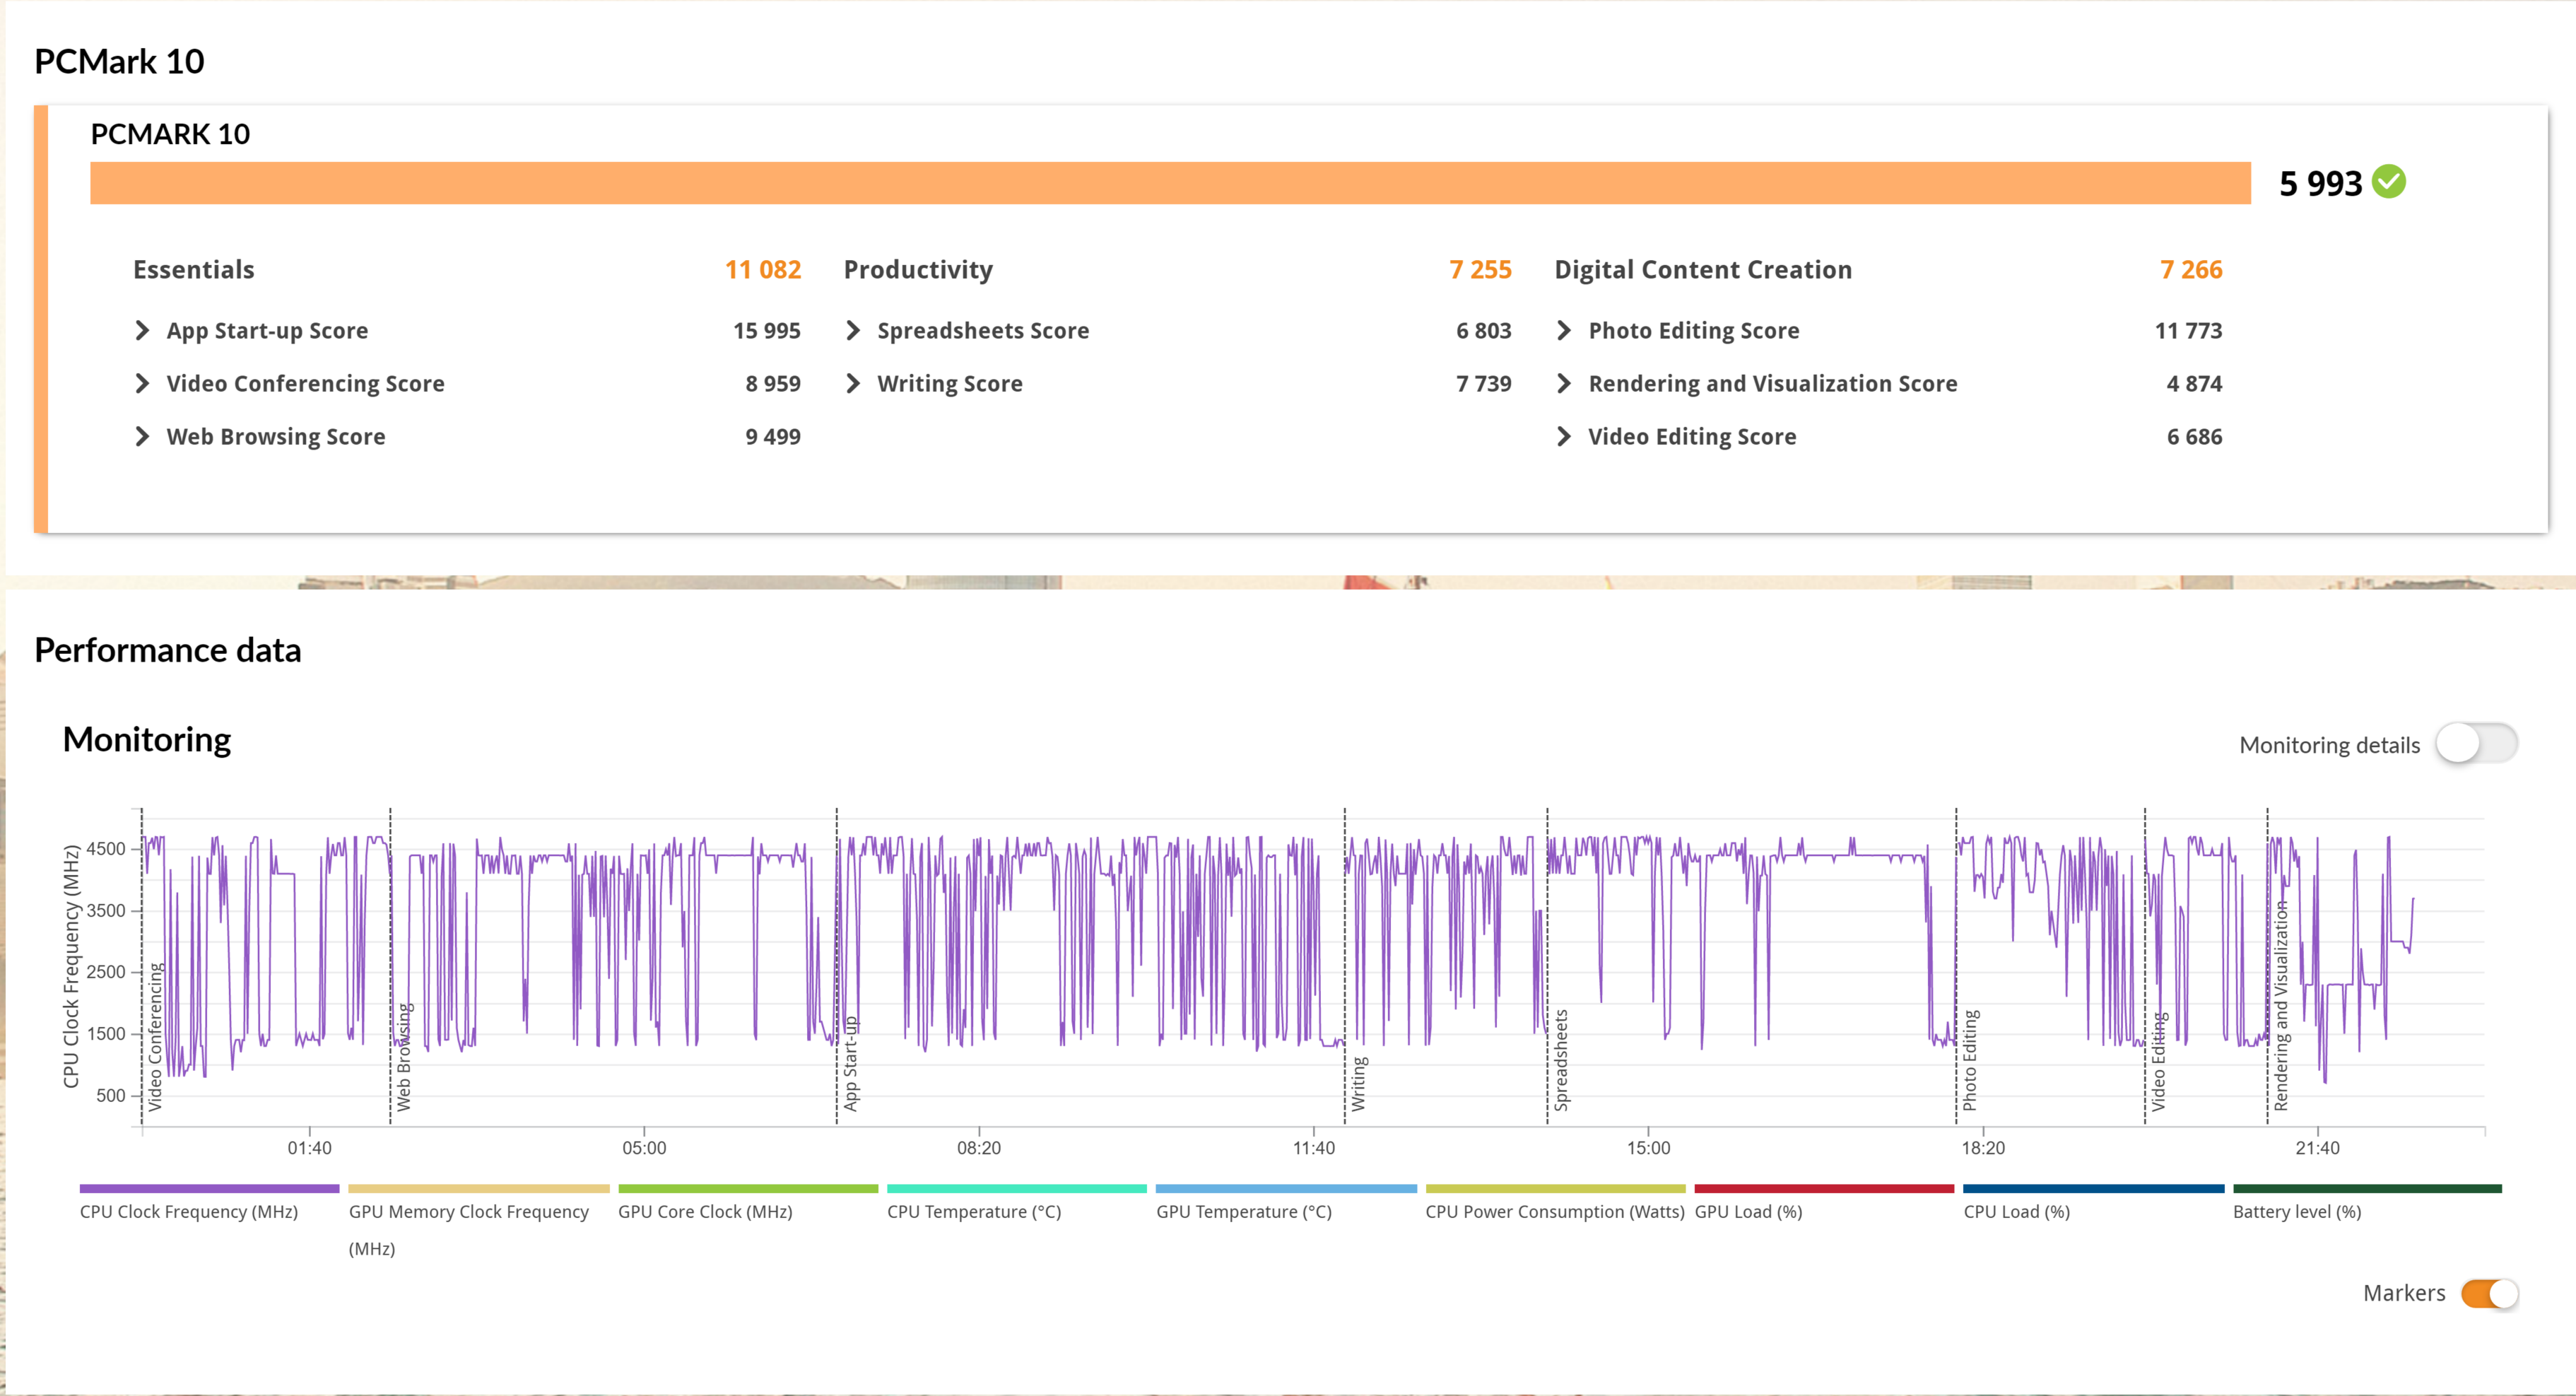Click Photo Editing value 11 773
This screenshot has width=2576, height=1396.
pyautogui.click(x=2188, y=331)
